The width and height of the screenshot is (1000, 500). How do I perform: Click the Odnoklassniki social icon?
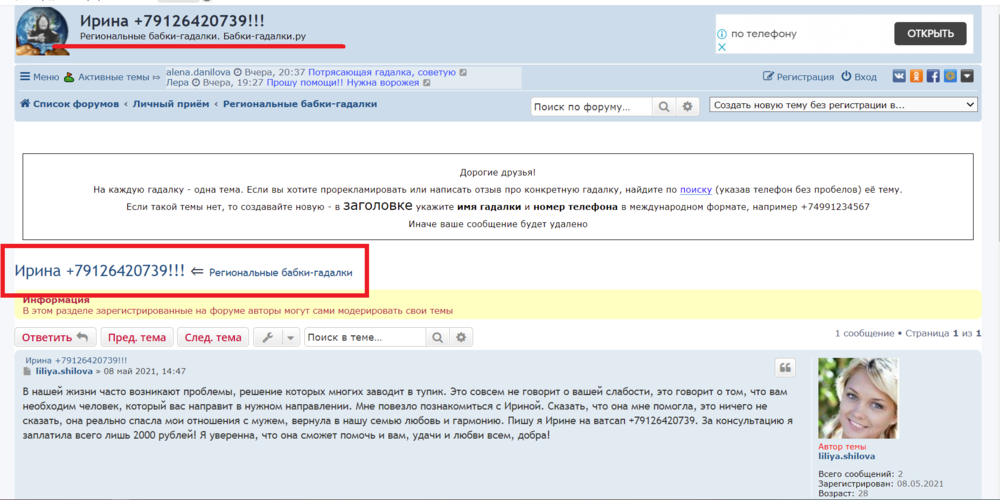tap(916, 76)
